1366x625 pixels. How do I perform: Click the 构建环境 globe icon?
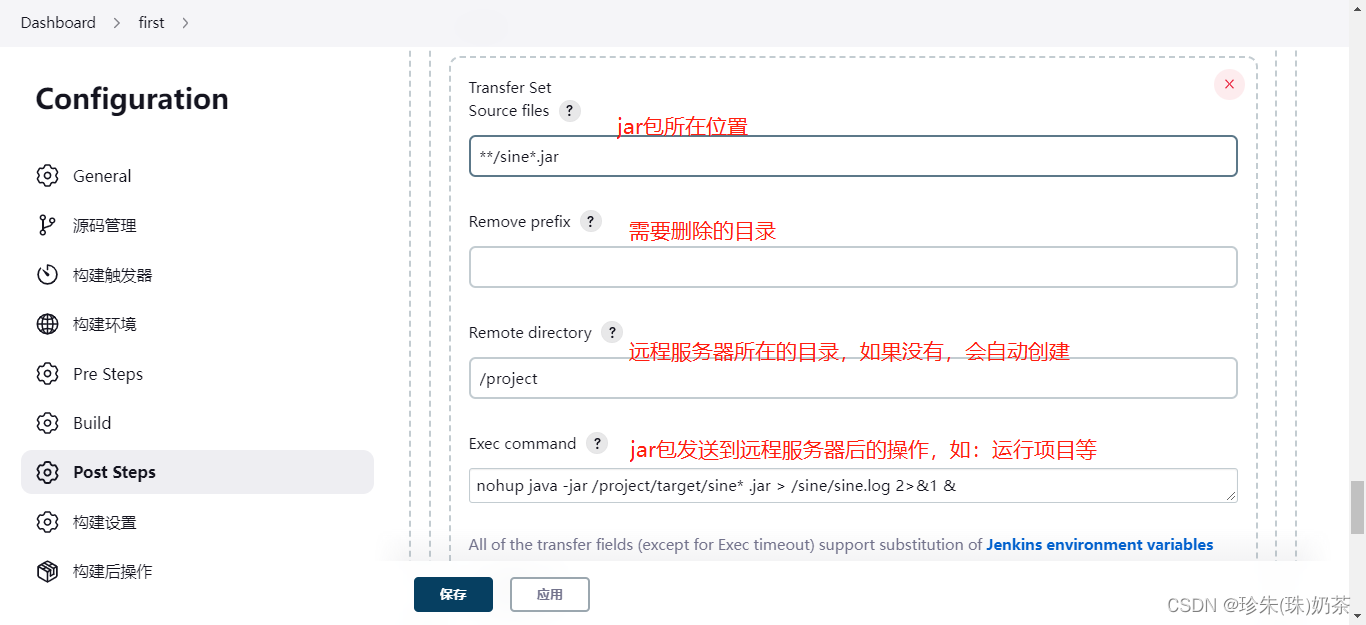point(47,324)
